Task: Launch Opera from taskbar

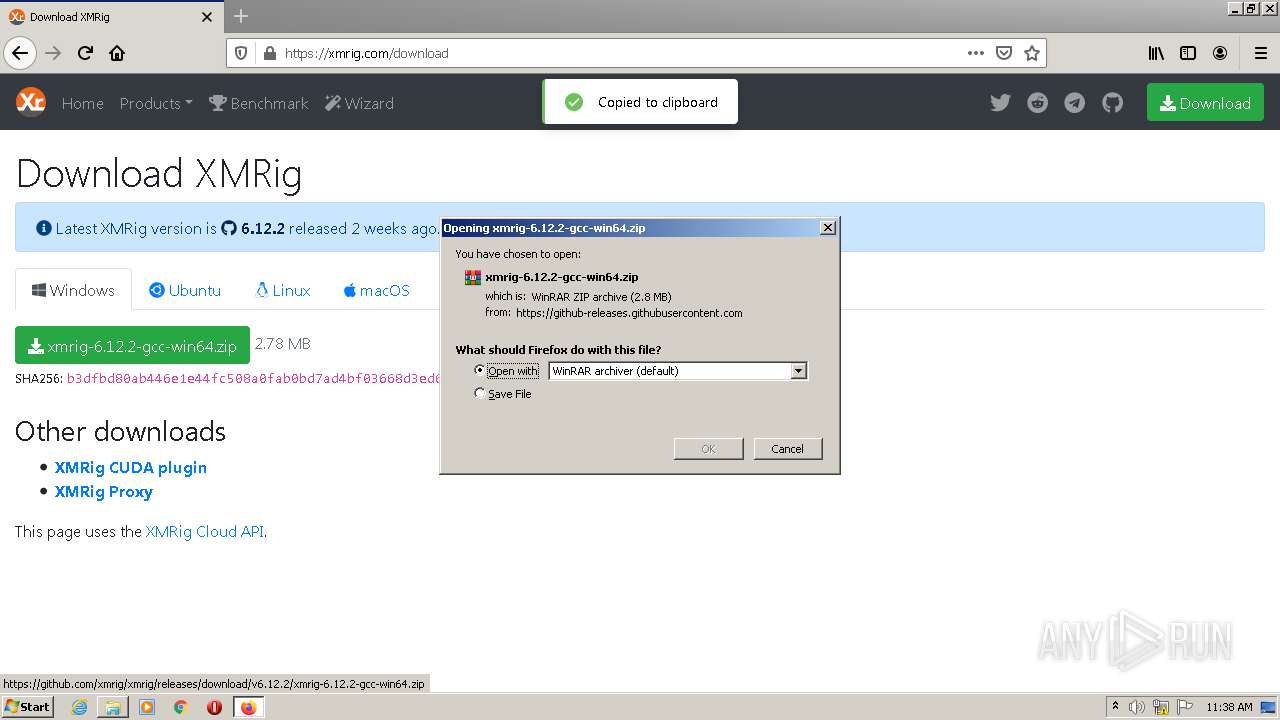Action: (214, 707)
